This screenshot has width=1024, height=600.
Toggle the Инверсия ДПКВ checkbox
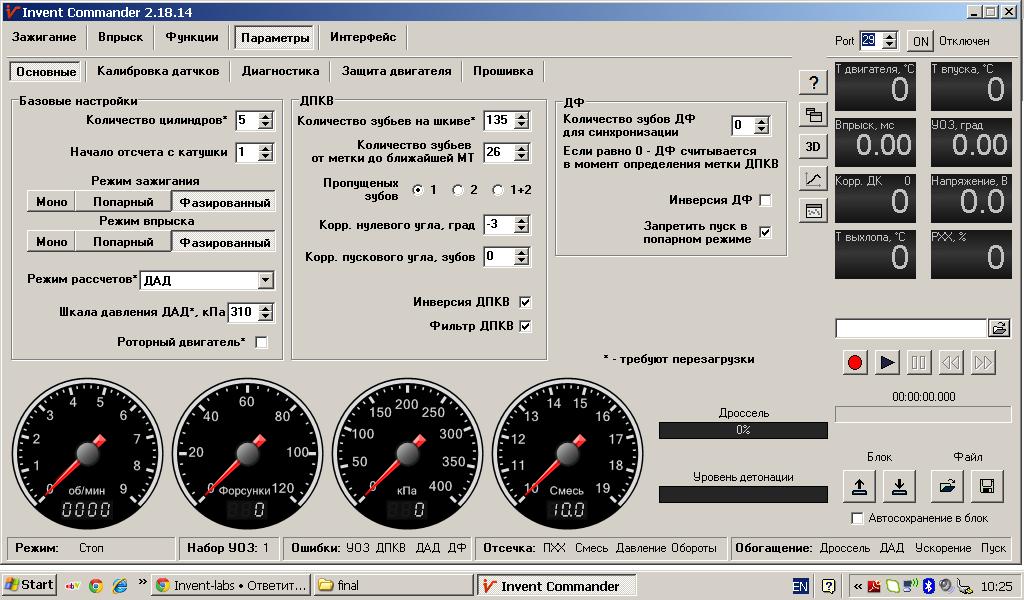pyautogui.click(x=525, y=302)
